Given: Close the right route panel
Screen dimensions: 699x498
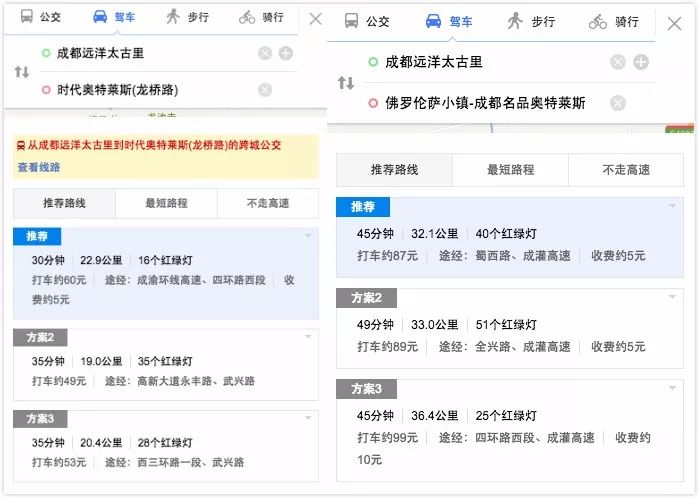Looking at the screenshot, I should click(x=674, y=24).
